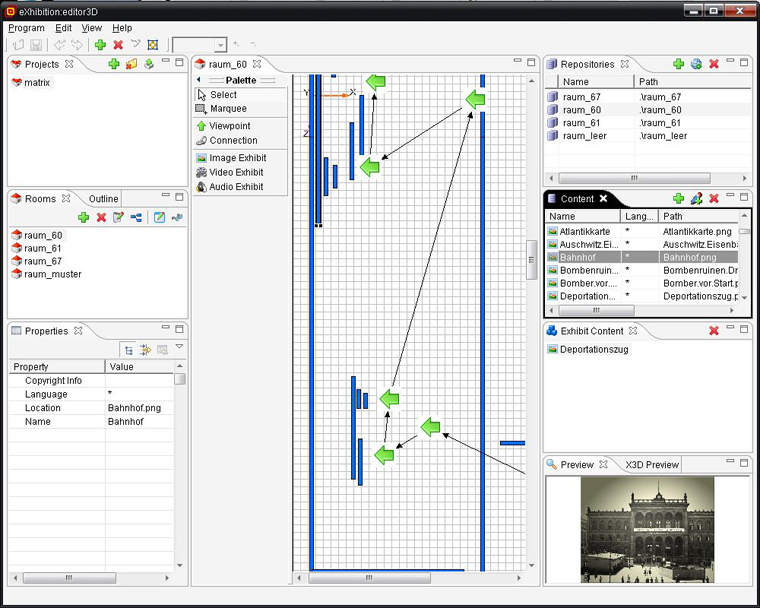
Task: Choose Video Exhibit in Palette
Action: click(241, 173)
